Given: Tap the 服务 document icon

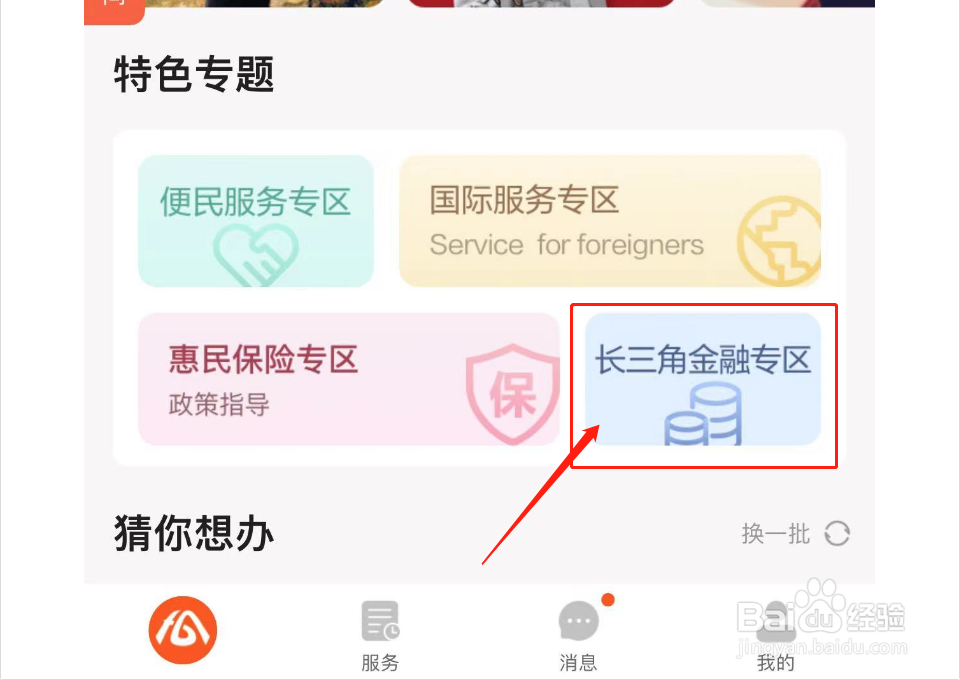Looking at the screenshot, I should click(380, 621).
